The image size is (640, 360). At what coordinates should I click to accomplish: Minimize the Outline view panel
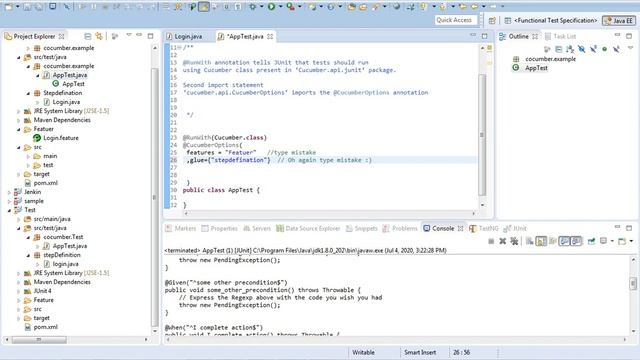(618, 36)
